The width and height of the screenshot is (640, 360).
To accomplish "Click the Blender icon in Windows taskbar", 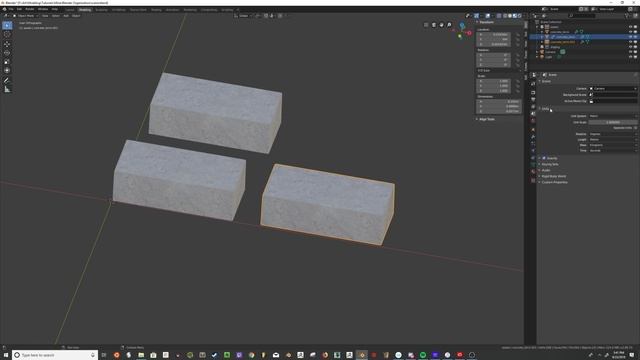I will pyautogui.click(x=362, y=355).
